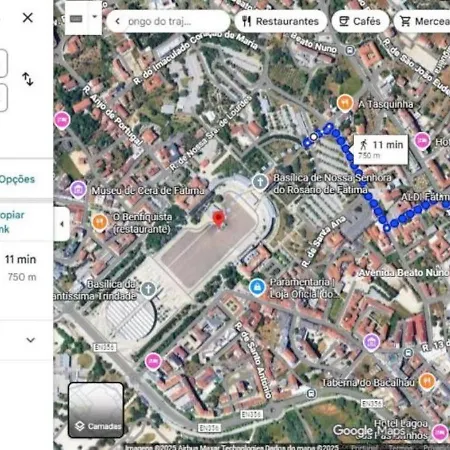
Task: Click the red destination pin marker
Action: tap(218, 219)
